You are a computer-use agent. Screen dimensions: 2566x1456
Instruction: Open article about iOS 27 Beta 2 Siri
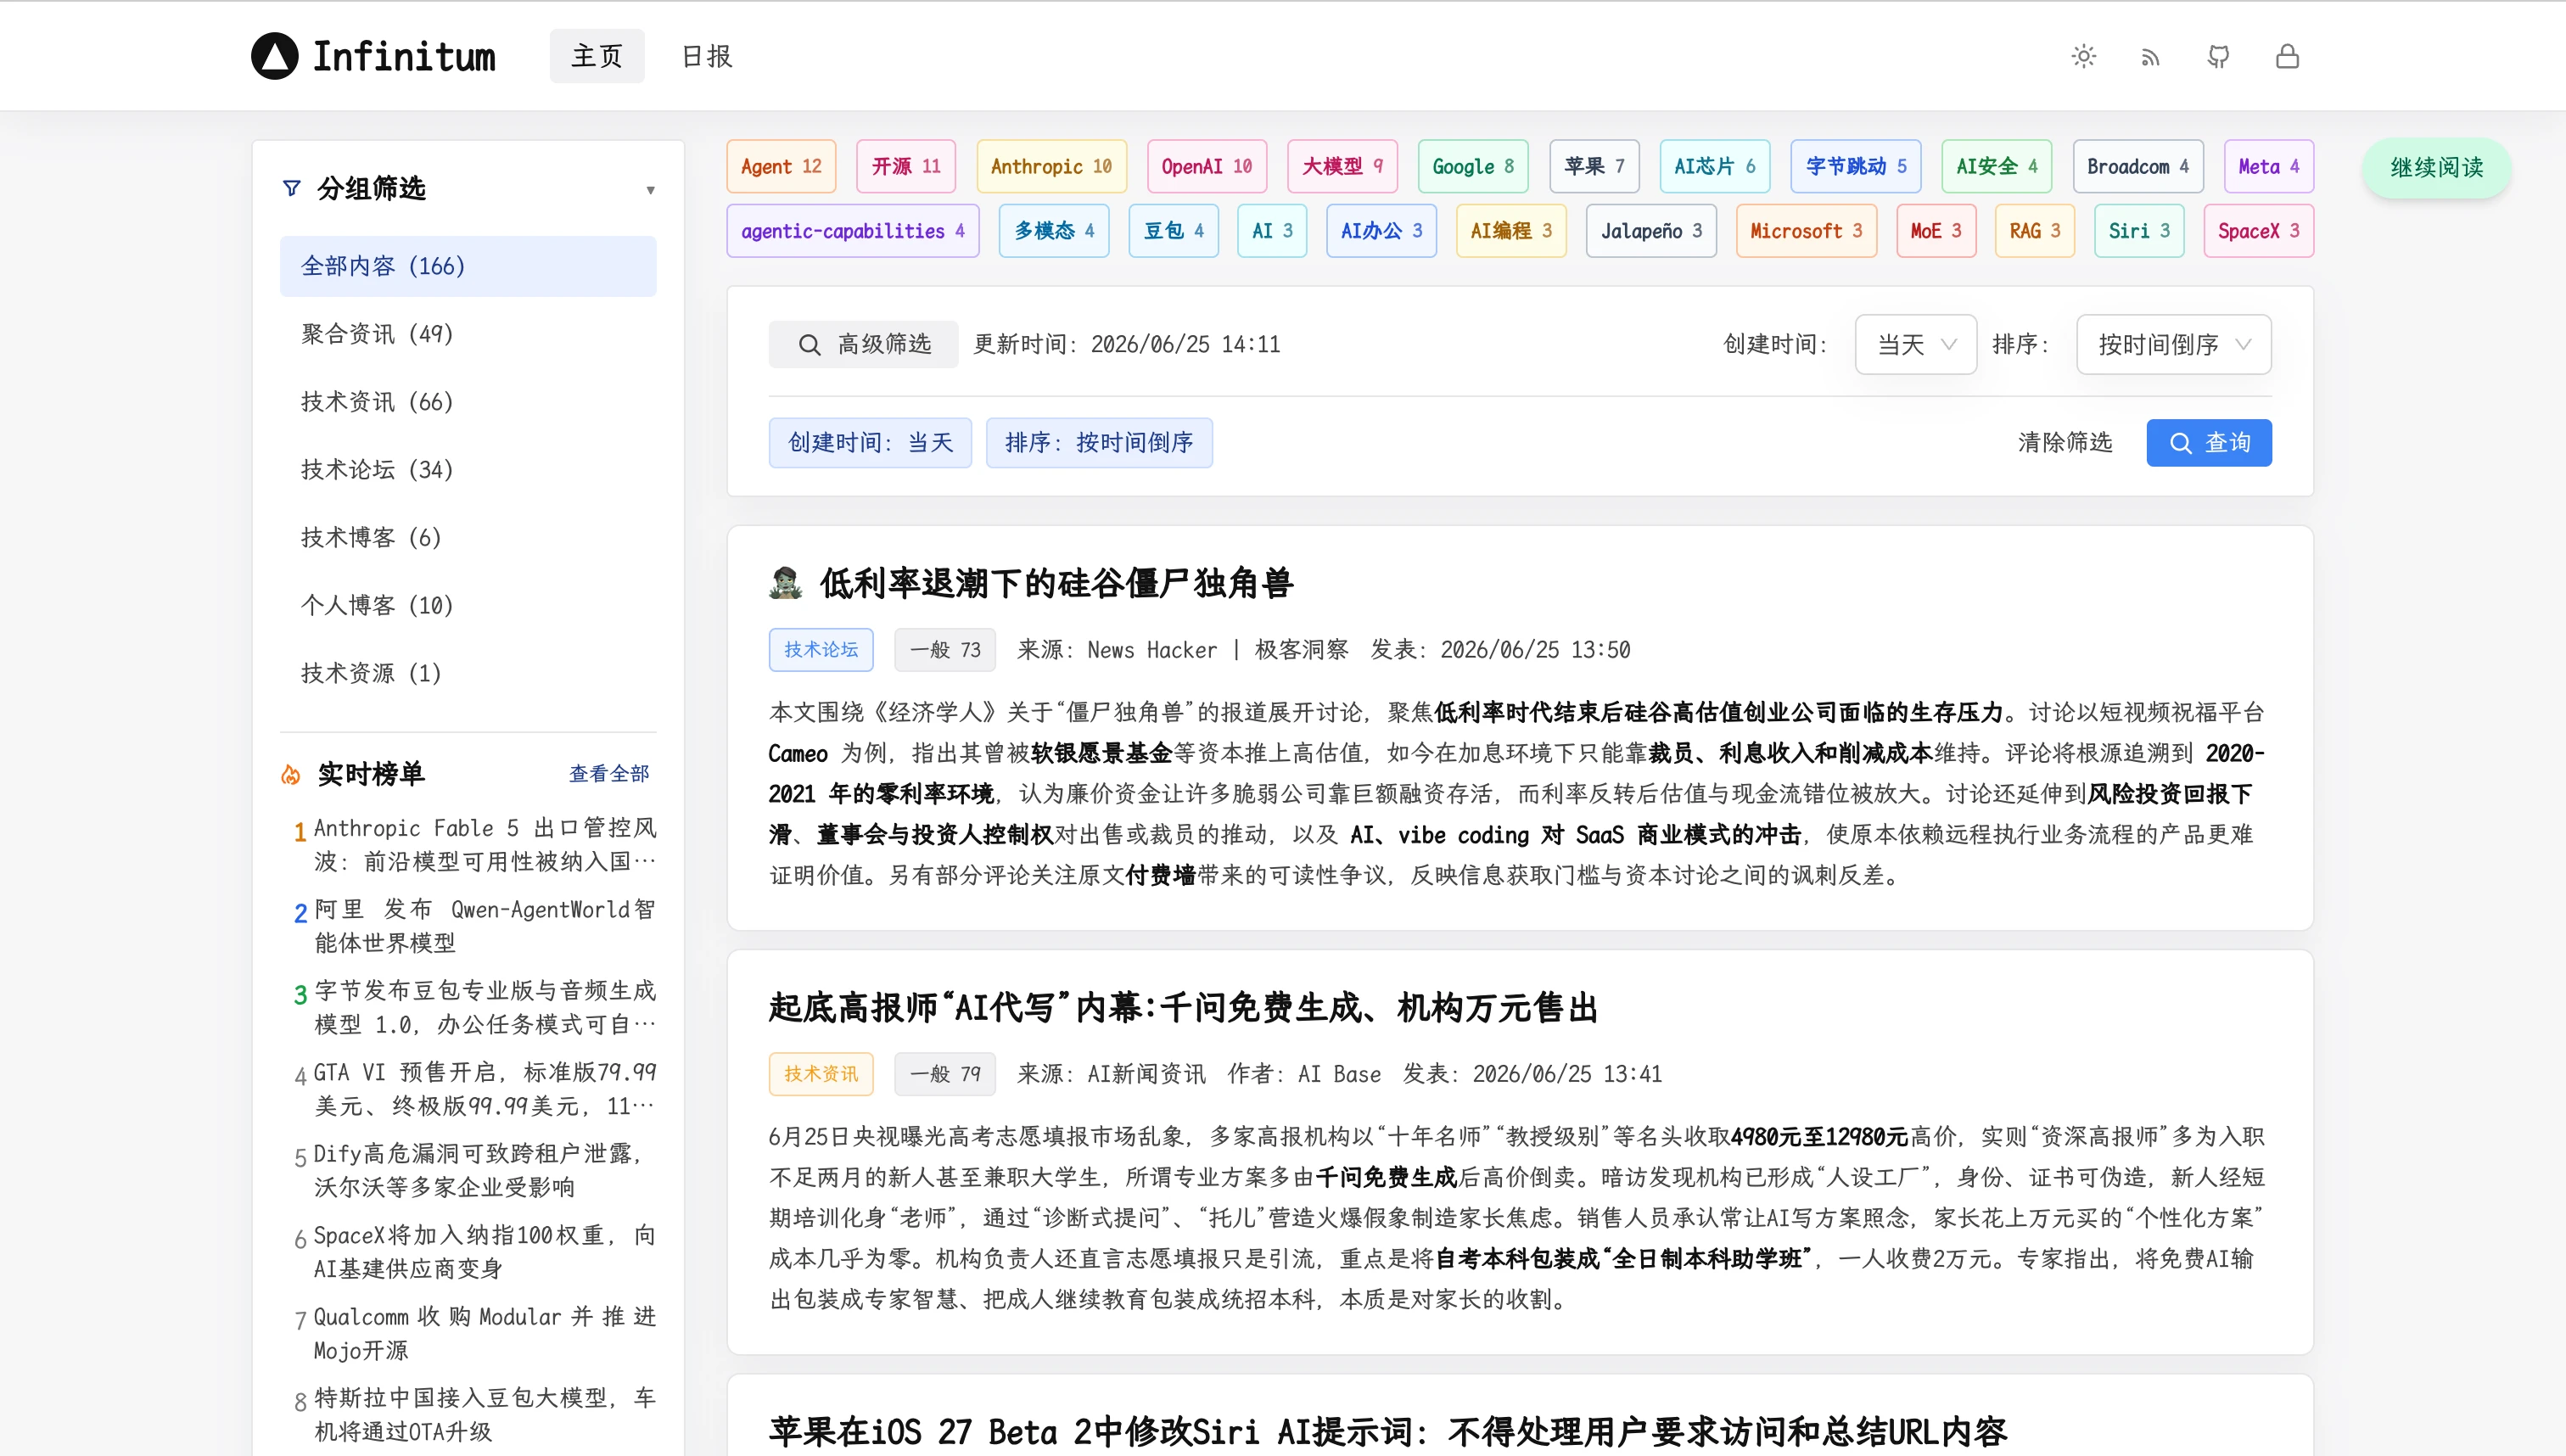point(1388,1432)
